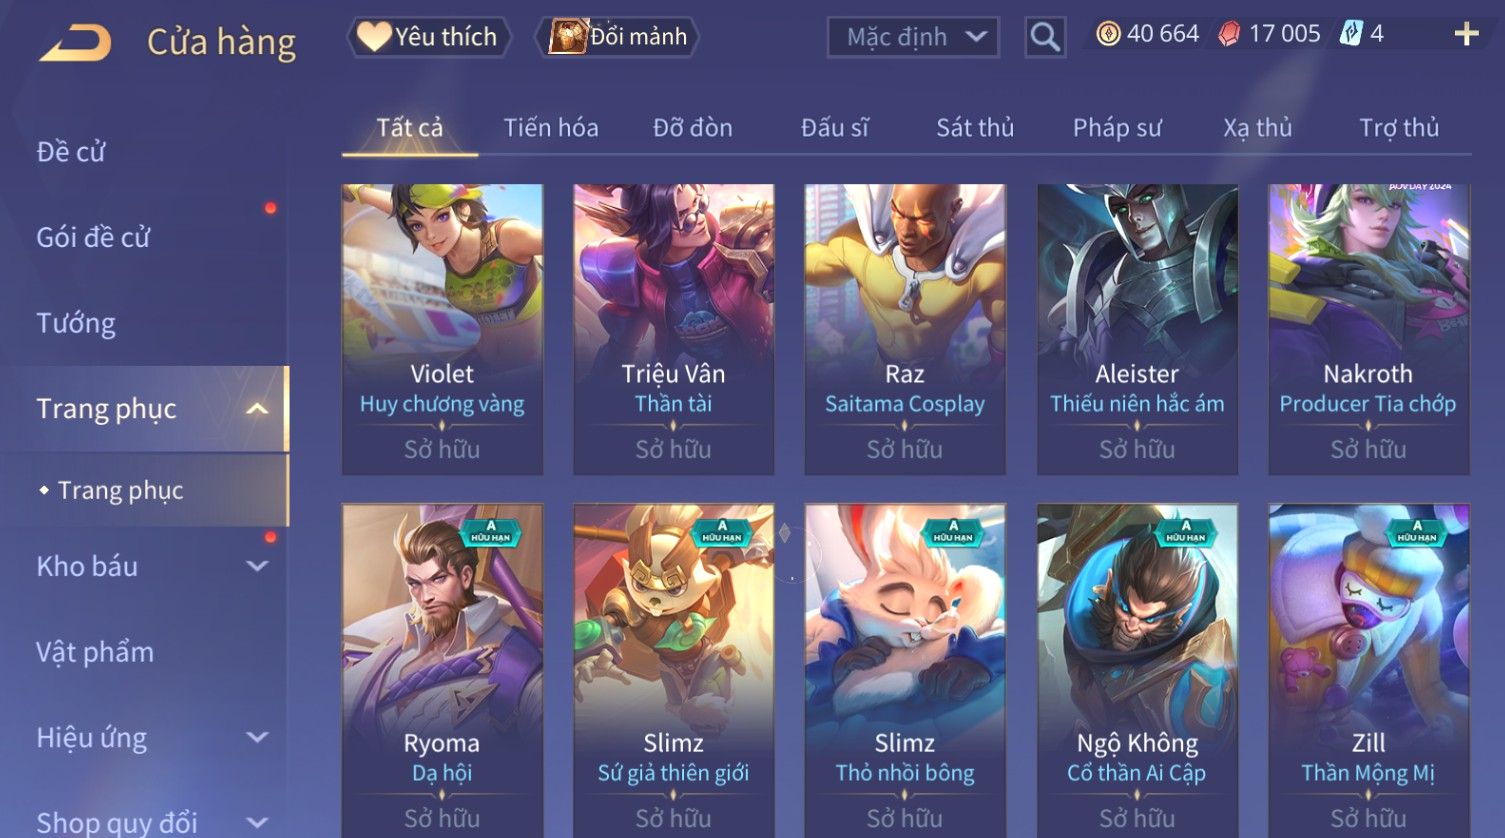Click the gold coin currency icon
1505x838 pixels.
tap(1108, 34)
